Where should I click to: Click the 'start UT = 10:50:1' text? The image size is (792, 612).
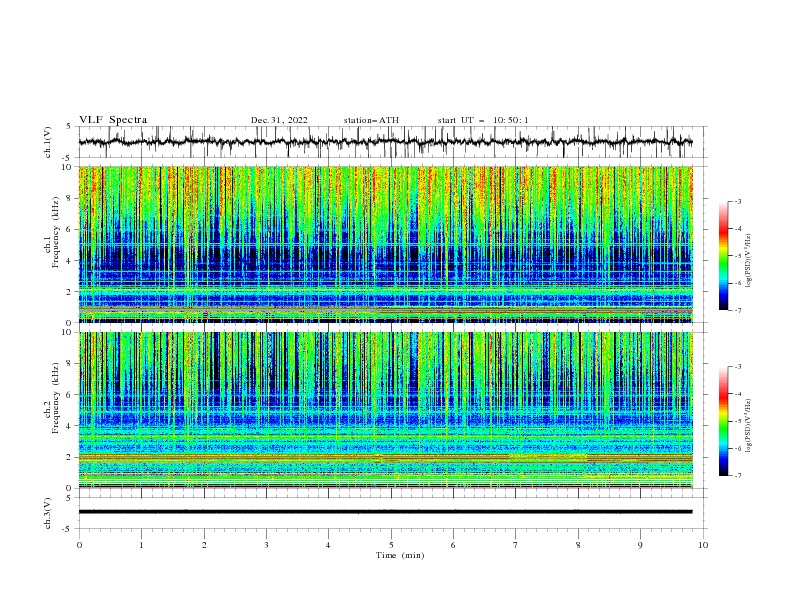point(483,120)
